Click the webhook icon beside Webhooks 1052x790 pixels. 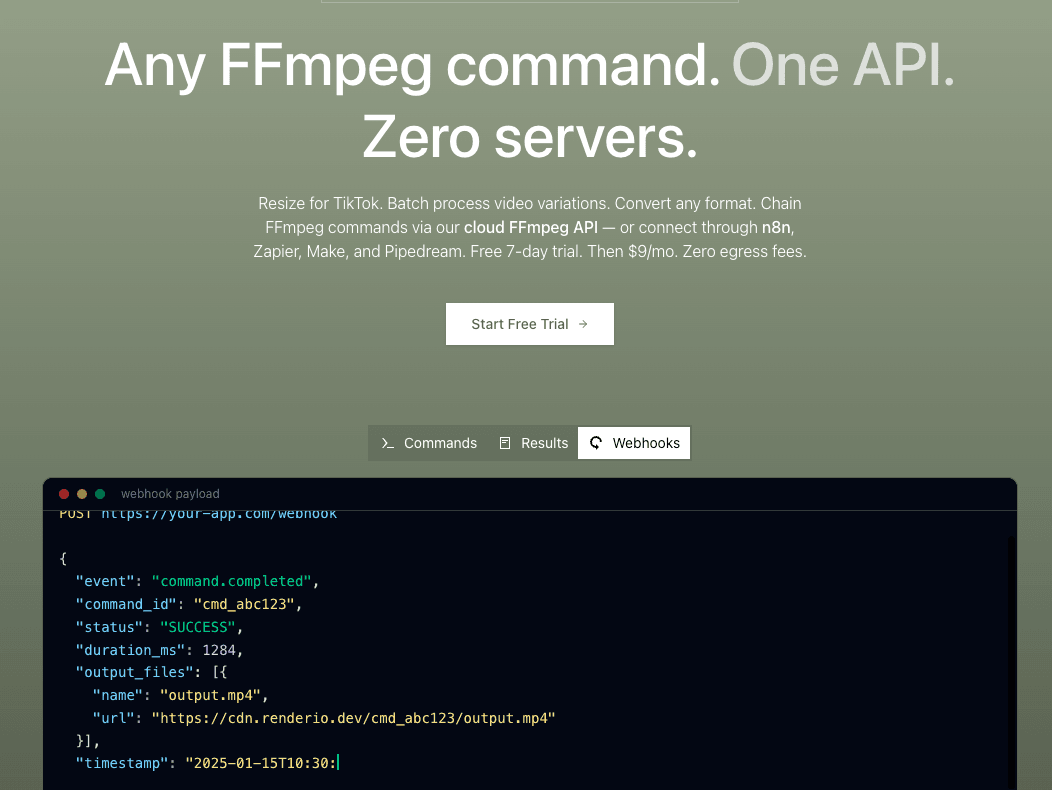pyautogui.click(x=596, y=443)
